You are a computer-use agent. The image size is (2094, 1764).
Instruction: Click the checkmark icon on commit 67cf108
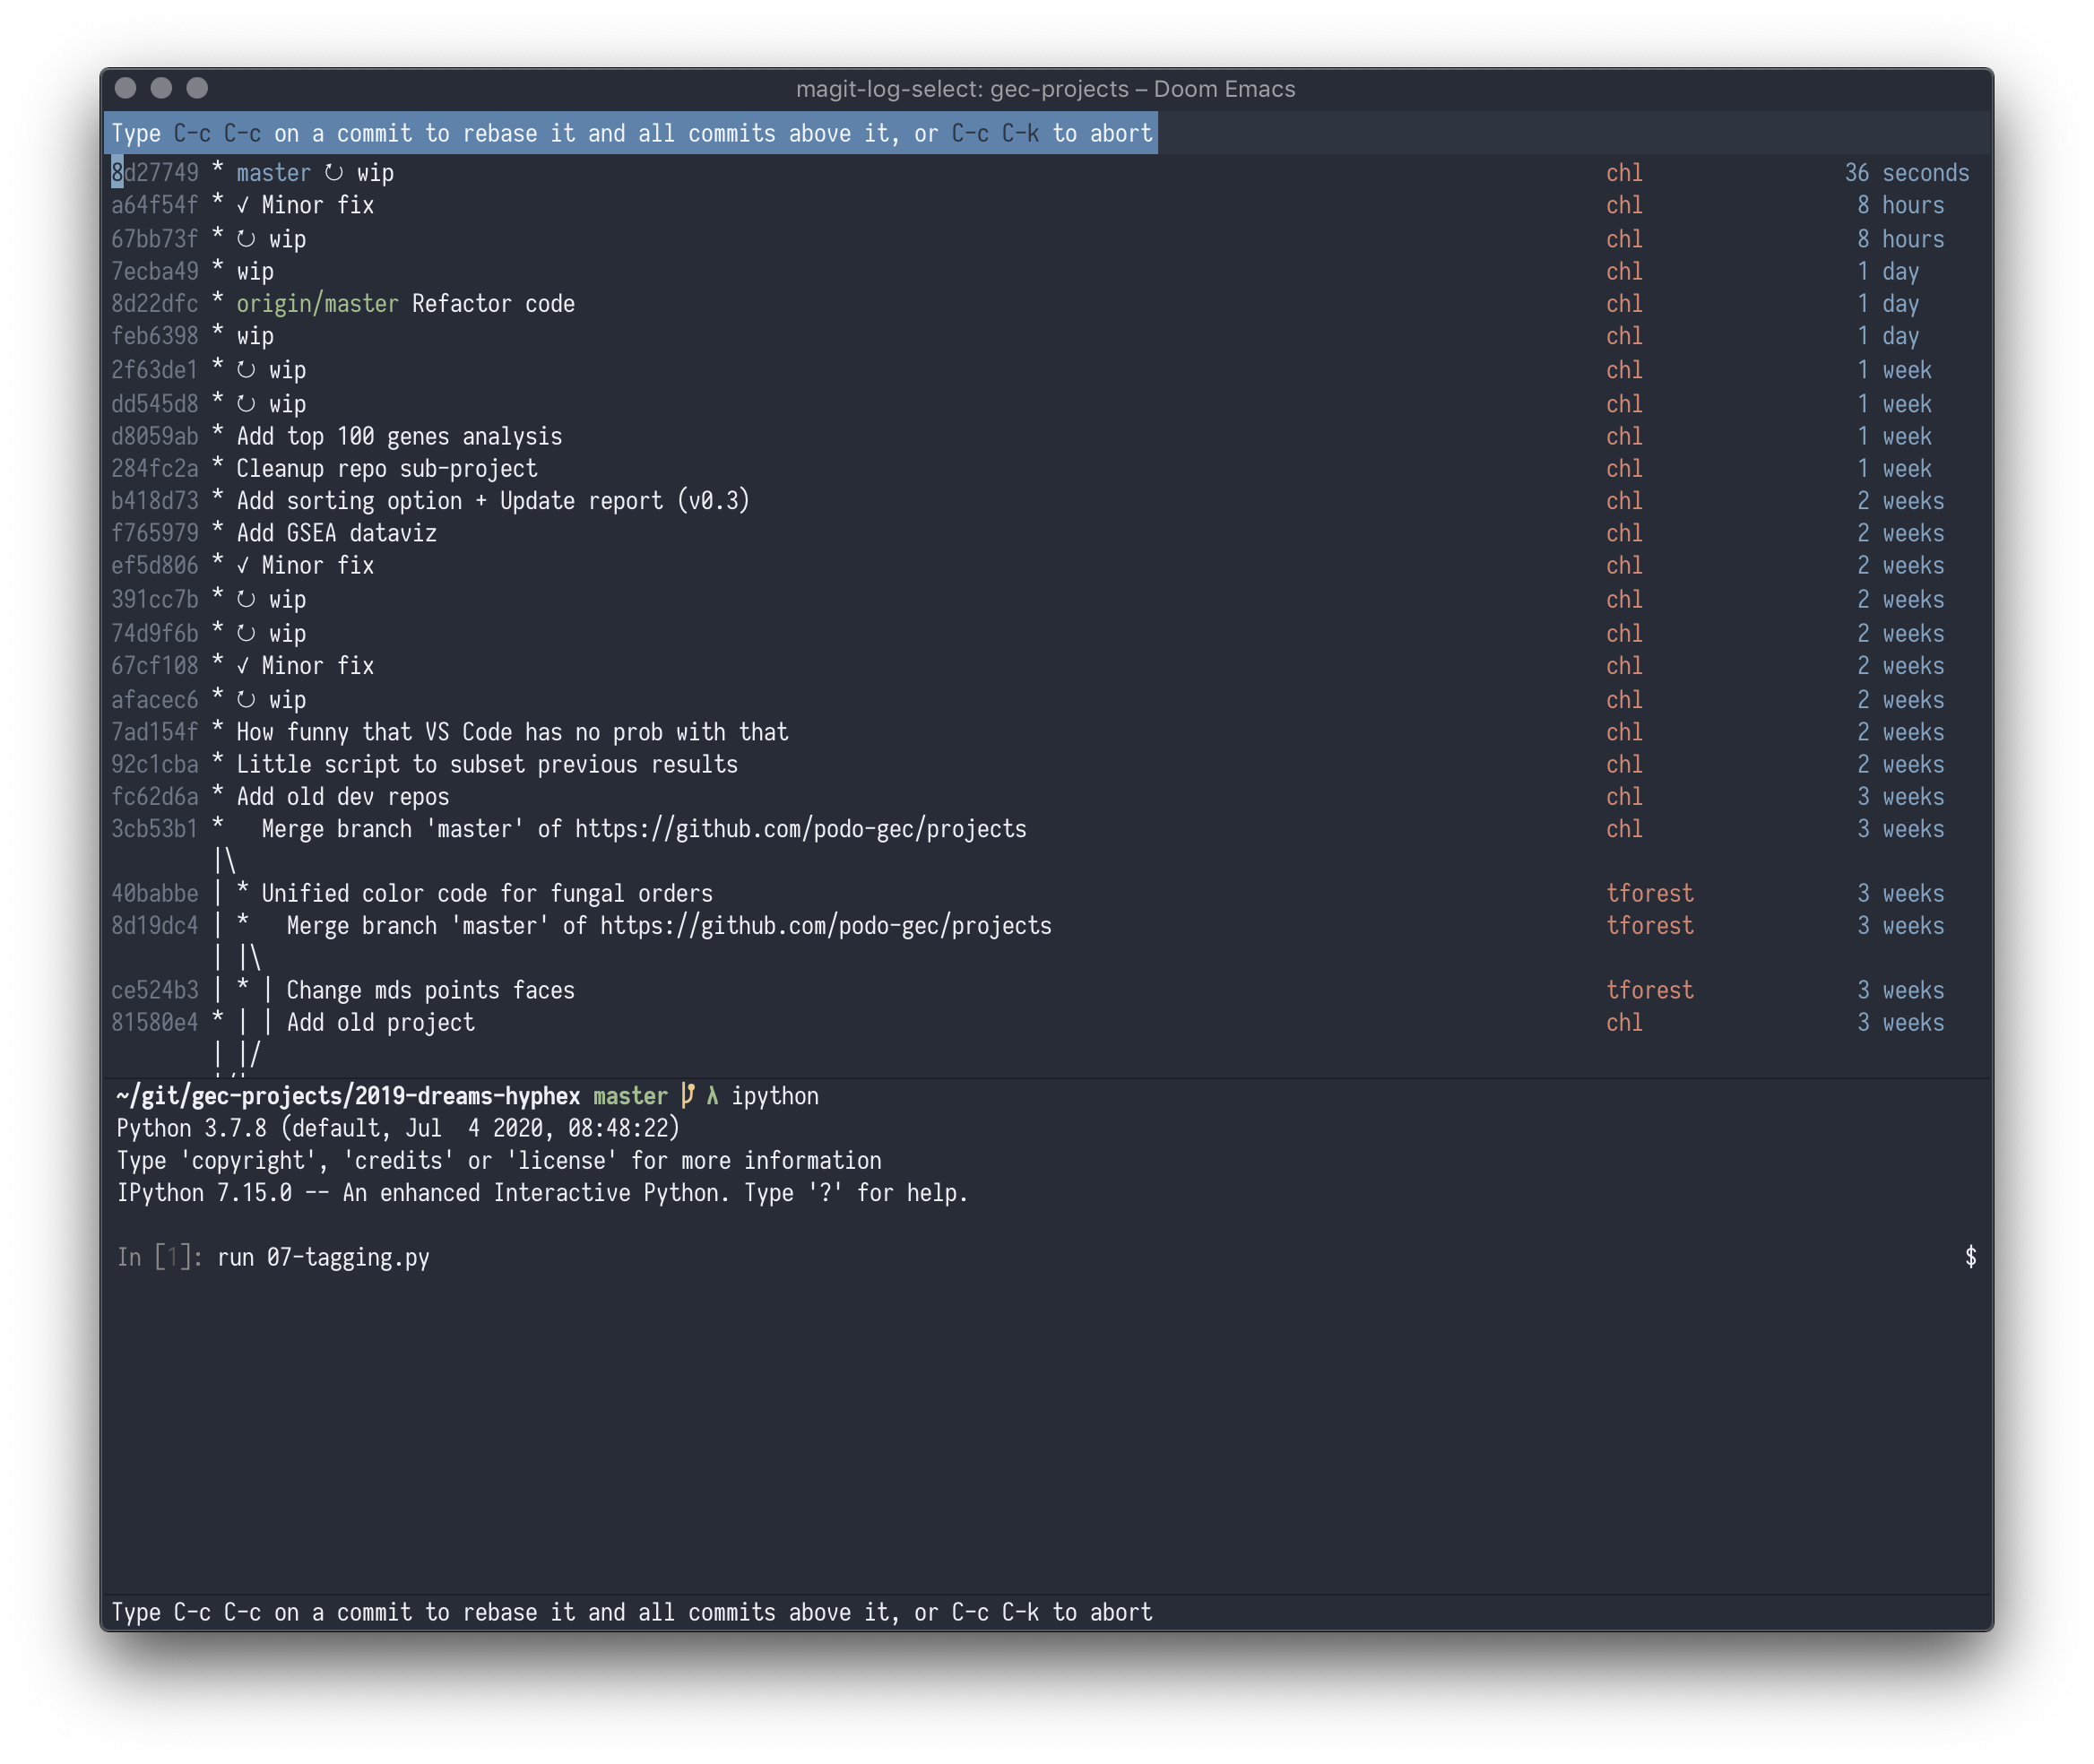[243, 666]
